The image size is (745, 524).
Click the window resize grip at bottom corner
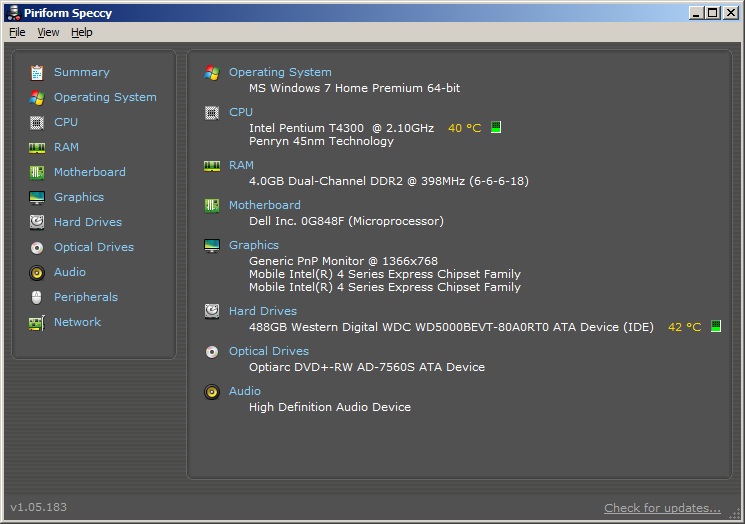[x=735, y=514]
